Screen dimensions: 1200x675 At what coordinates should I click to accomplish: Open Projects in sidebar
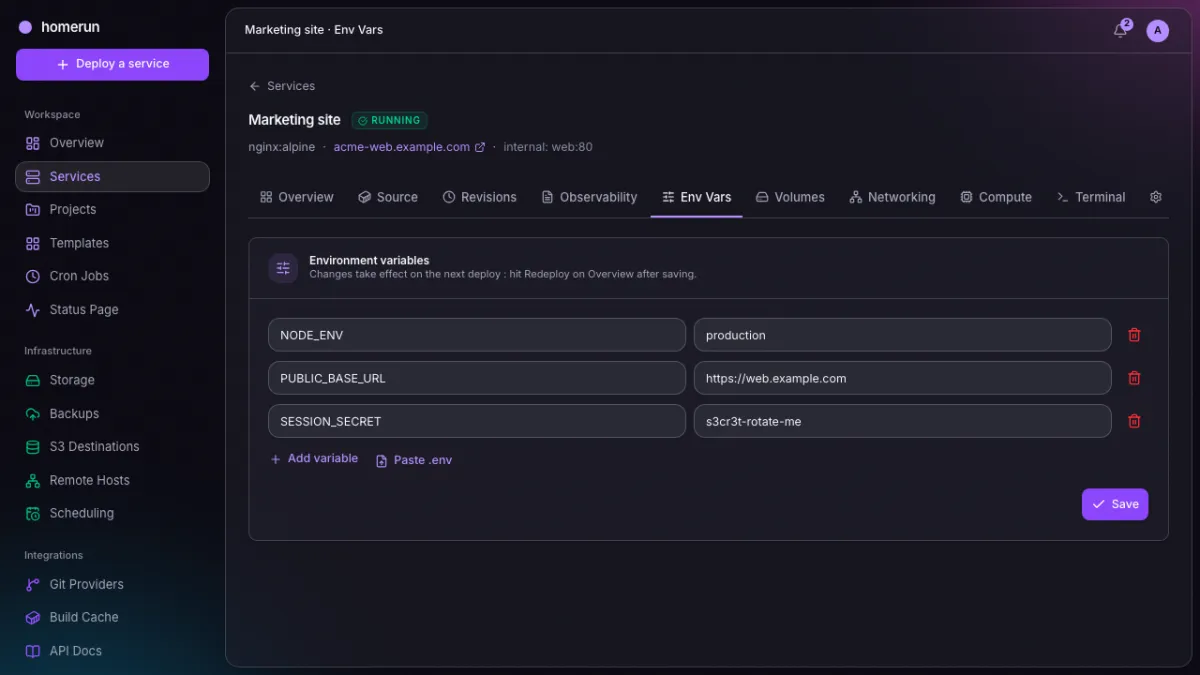(x=112, y=209)
